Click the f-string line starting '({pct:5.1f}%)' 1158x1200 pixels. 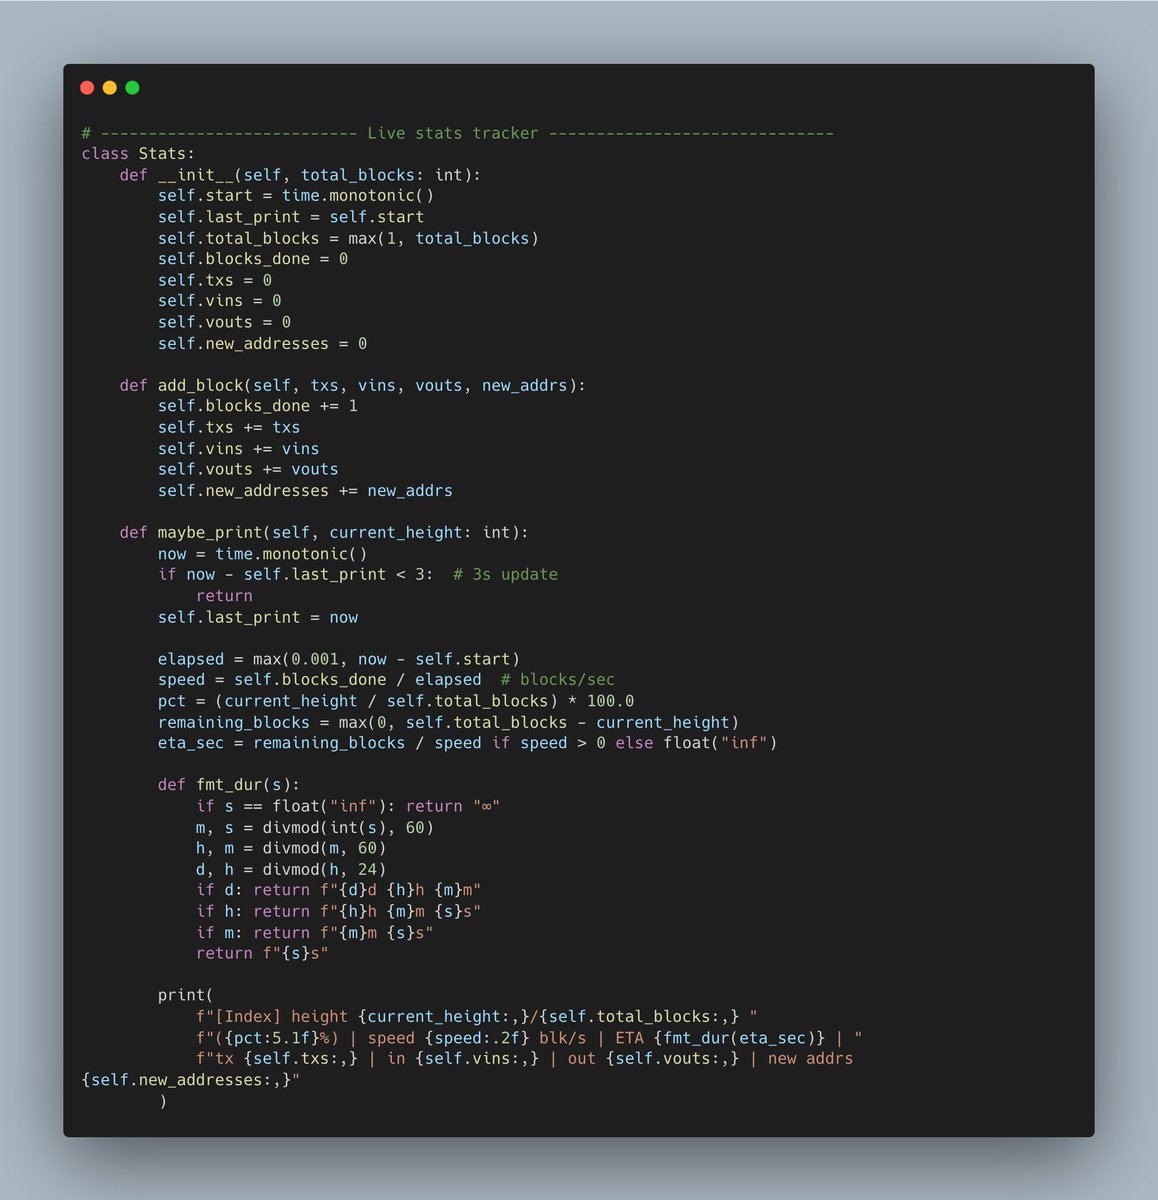(x=529, y=1038)
